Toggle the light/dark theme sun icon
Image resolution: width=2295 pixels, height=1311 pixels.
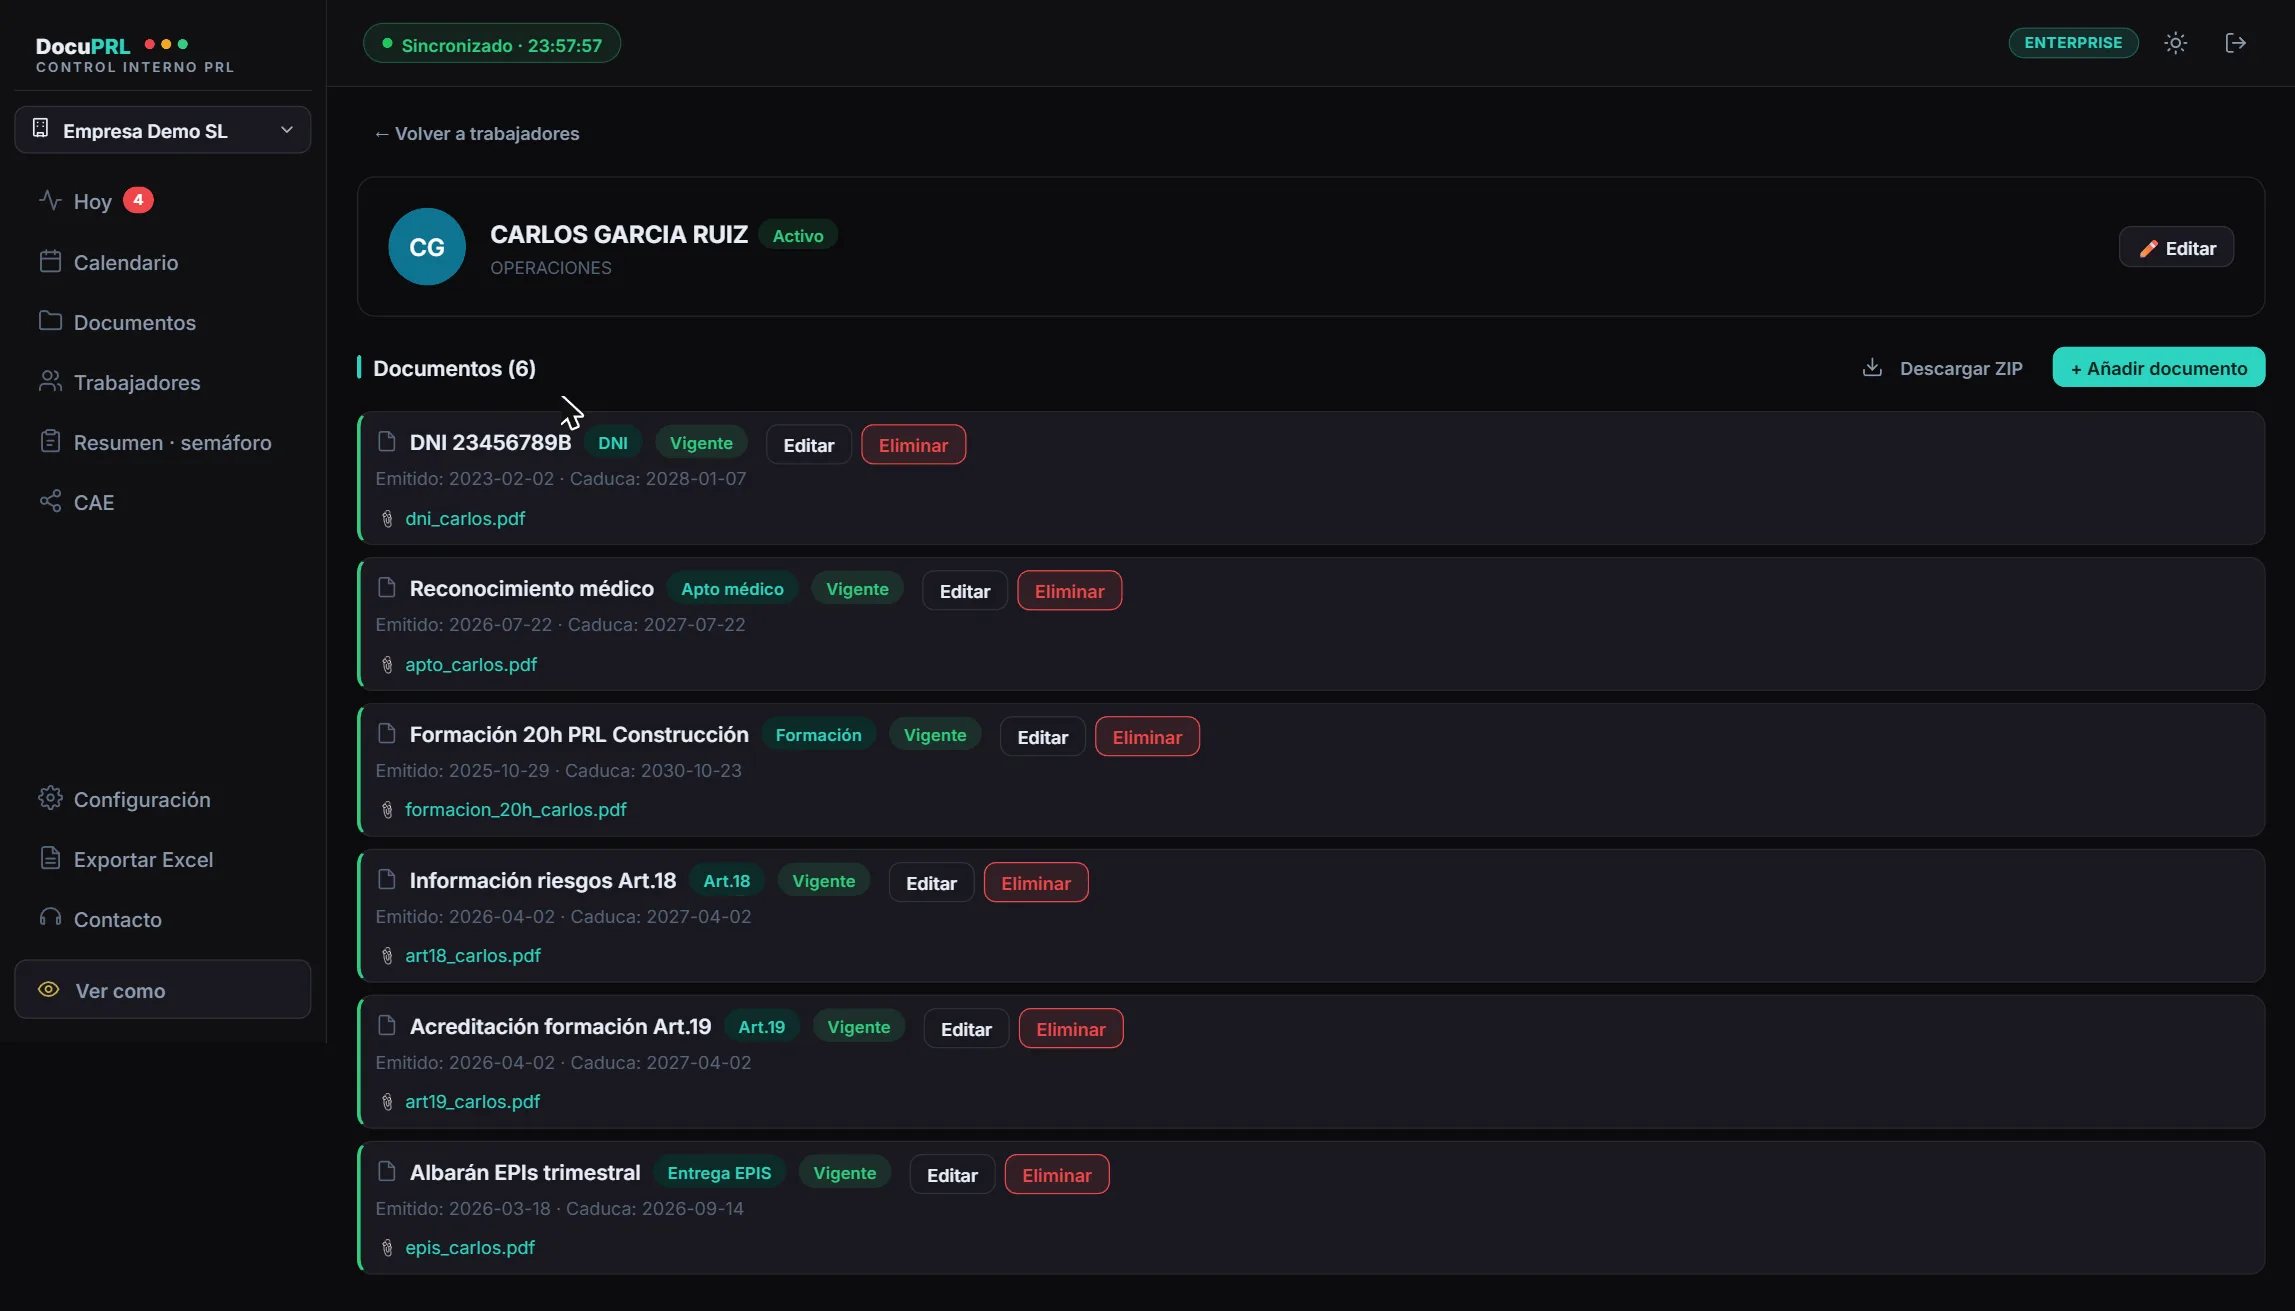(2175, 43)
